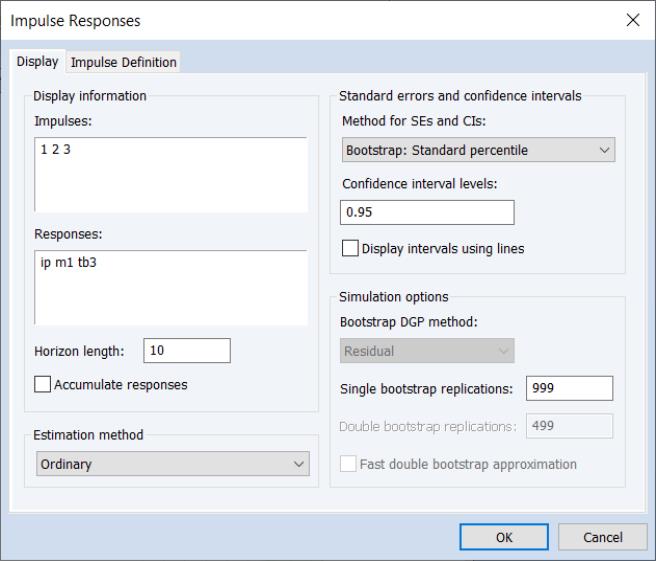
Task: Switch to the Impulse Definition tab
Action: point(123,62)
